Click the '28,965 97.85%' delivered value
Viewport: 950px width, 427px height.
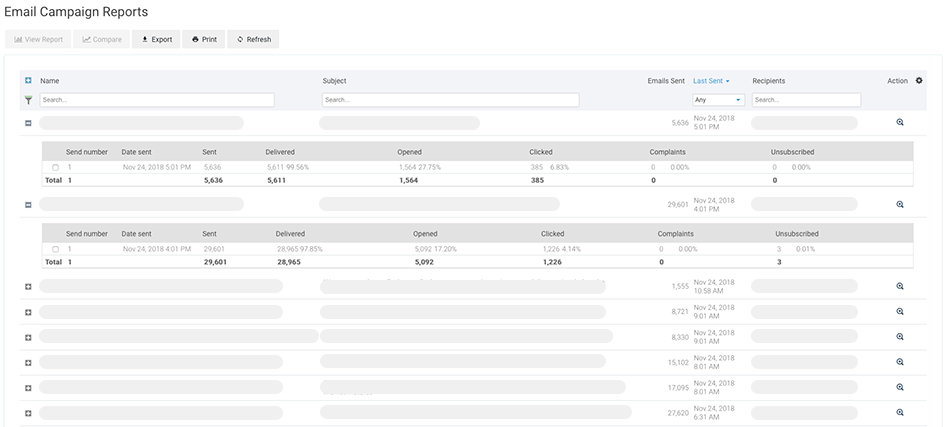click(300, 249)
